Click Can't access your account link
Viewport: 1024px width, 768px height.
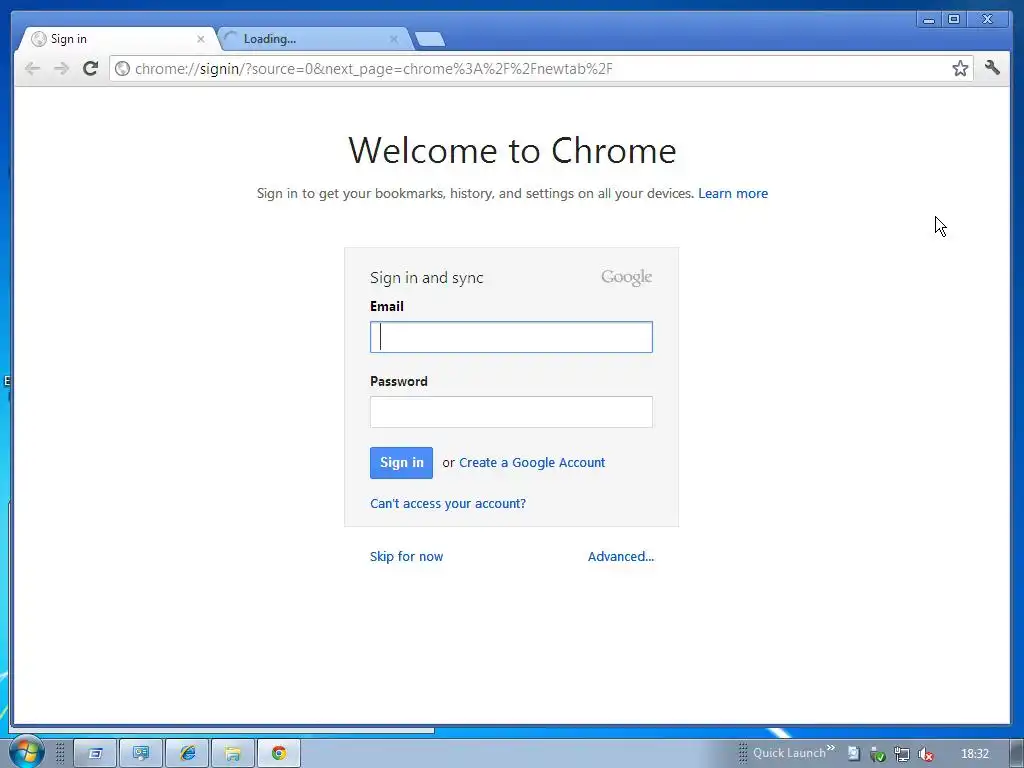447,504
